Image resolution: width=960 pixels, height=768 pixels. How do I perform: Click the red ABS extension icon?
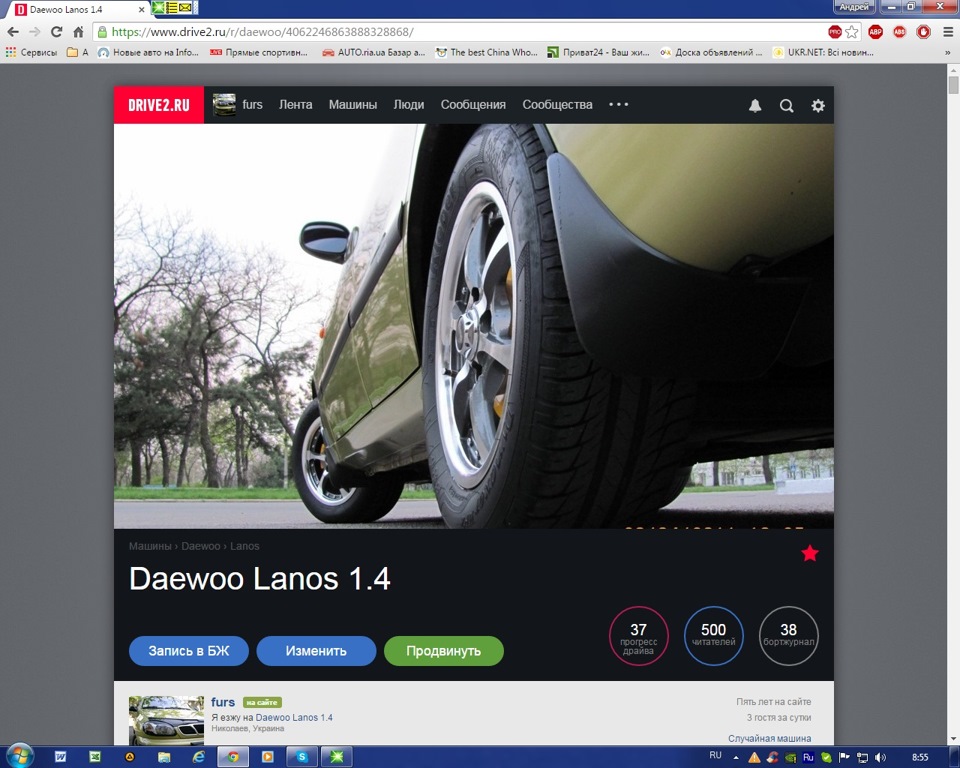(899, 32)
